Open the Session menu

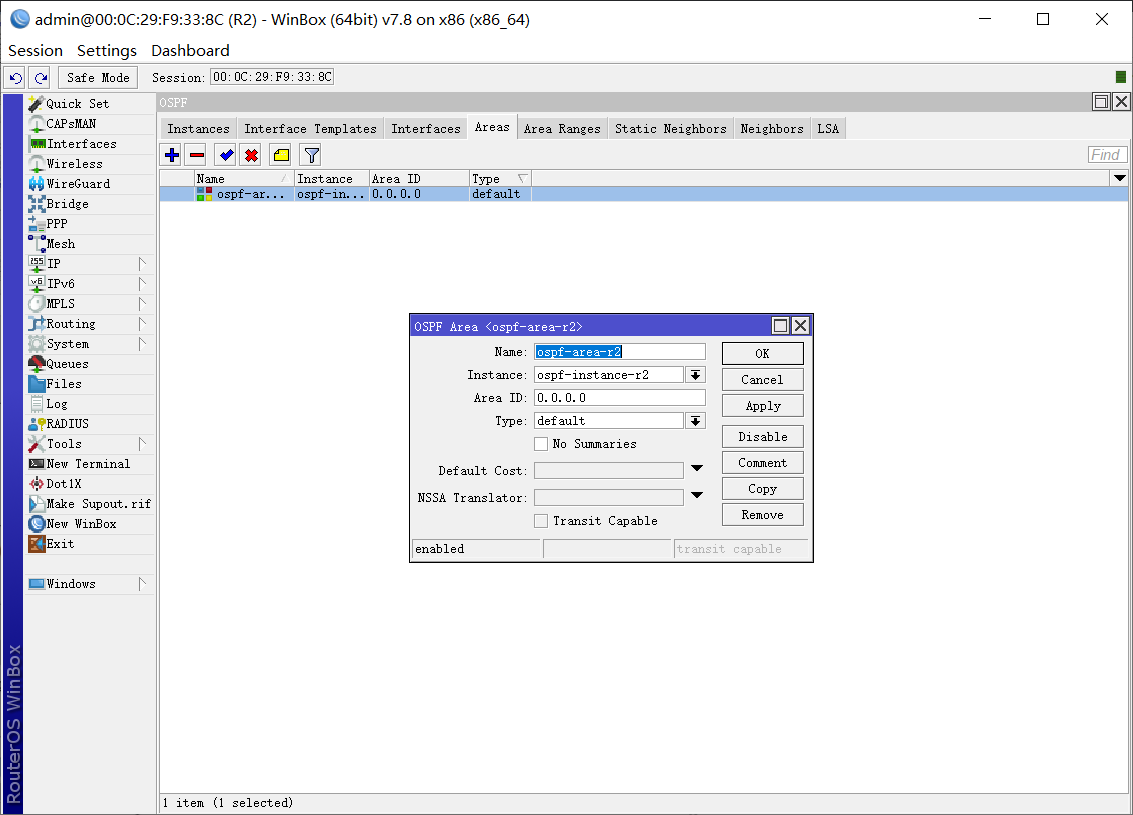coord(35,51)
